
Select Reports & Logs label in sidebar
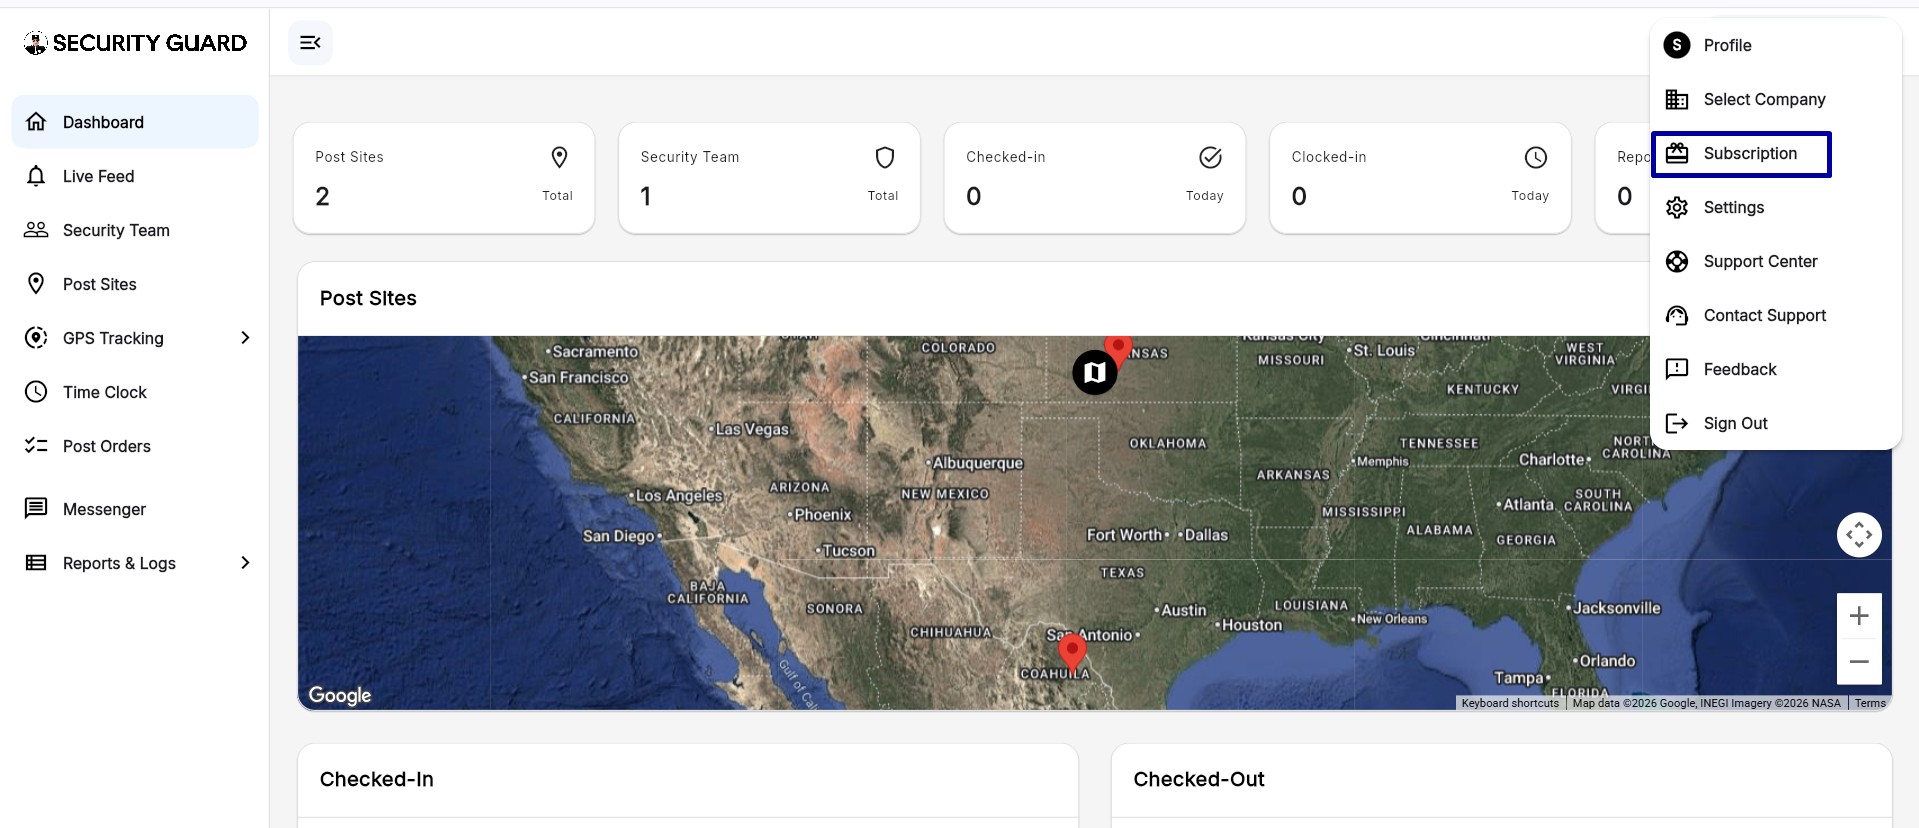pyautogui.click(x=119, y=563)
